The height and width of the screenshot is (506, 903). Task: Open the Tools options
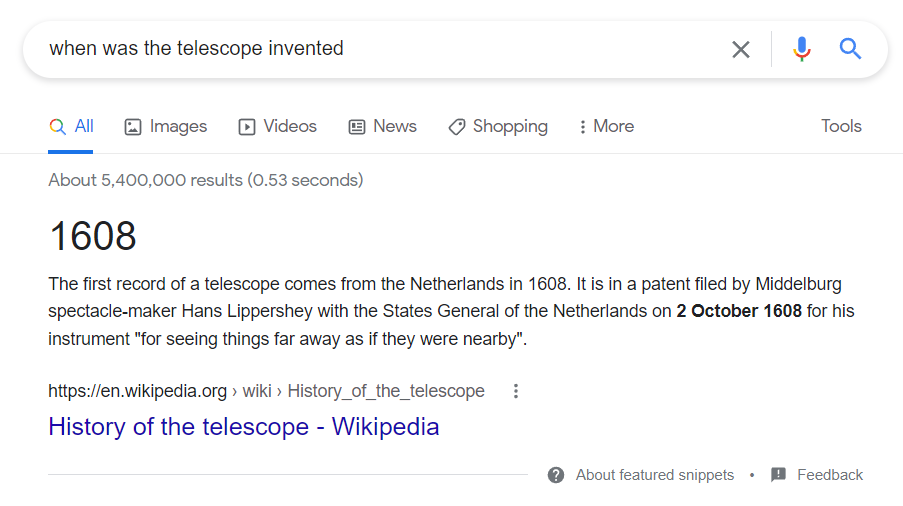(841, 126)
